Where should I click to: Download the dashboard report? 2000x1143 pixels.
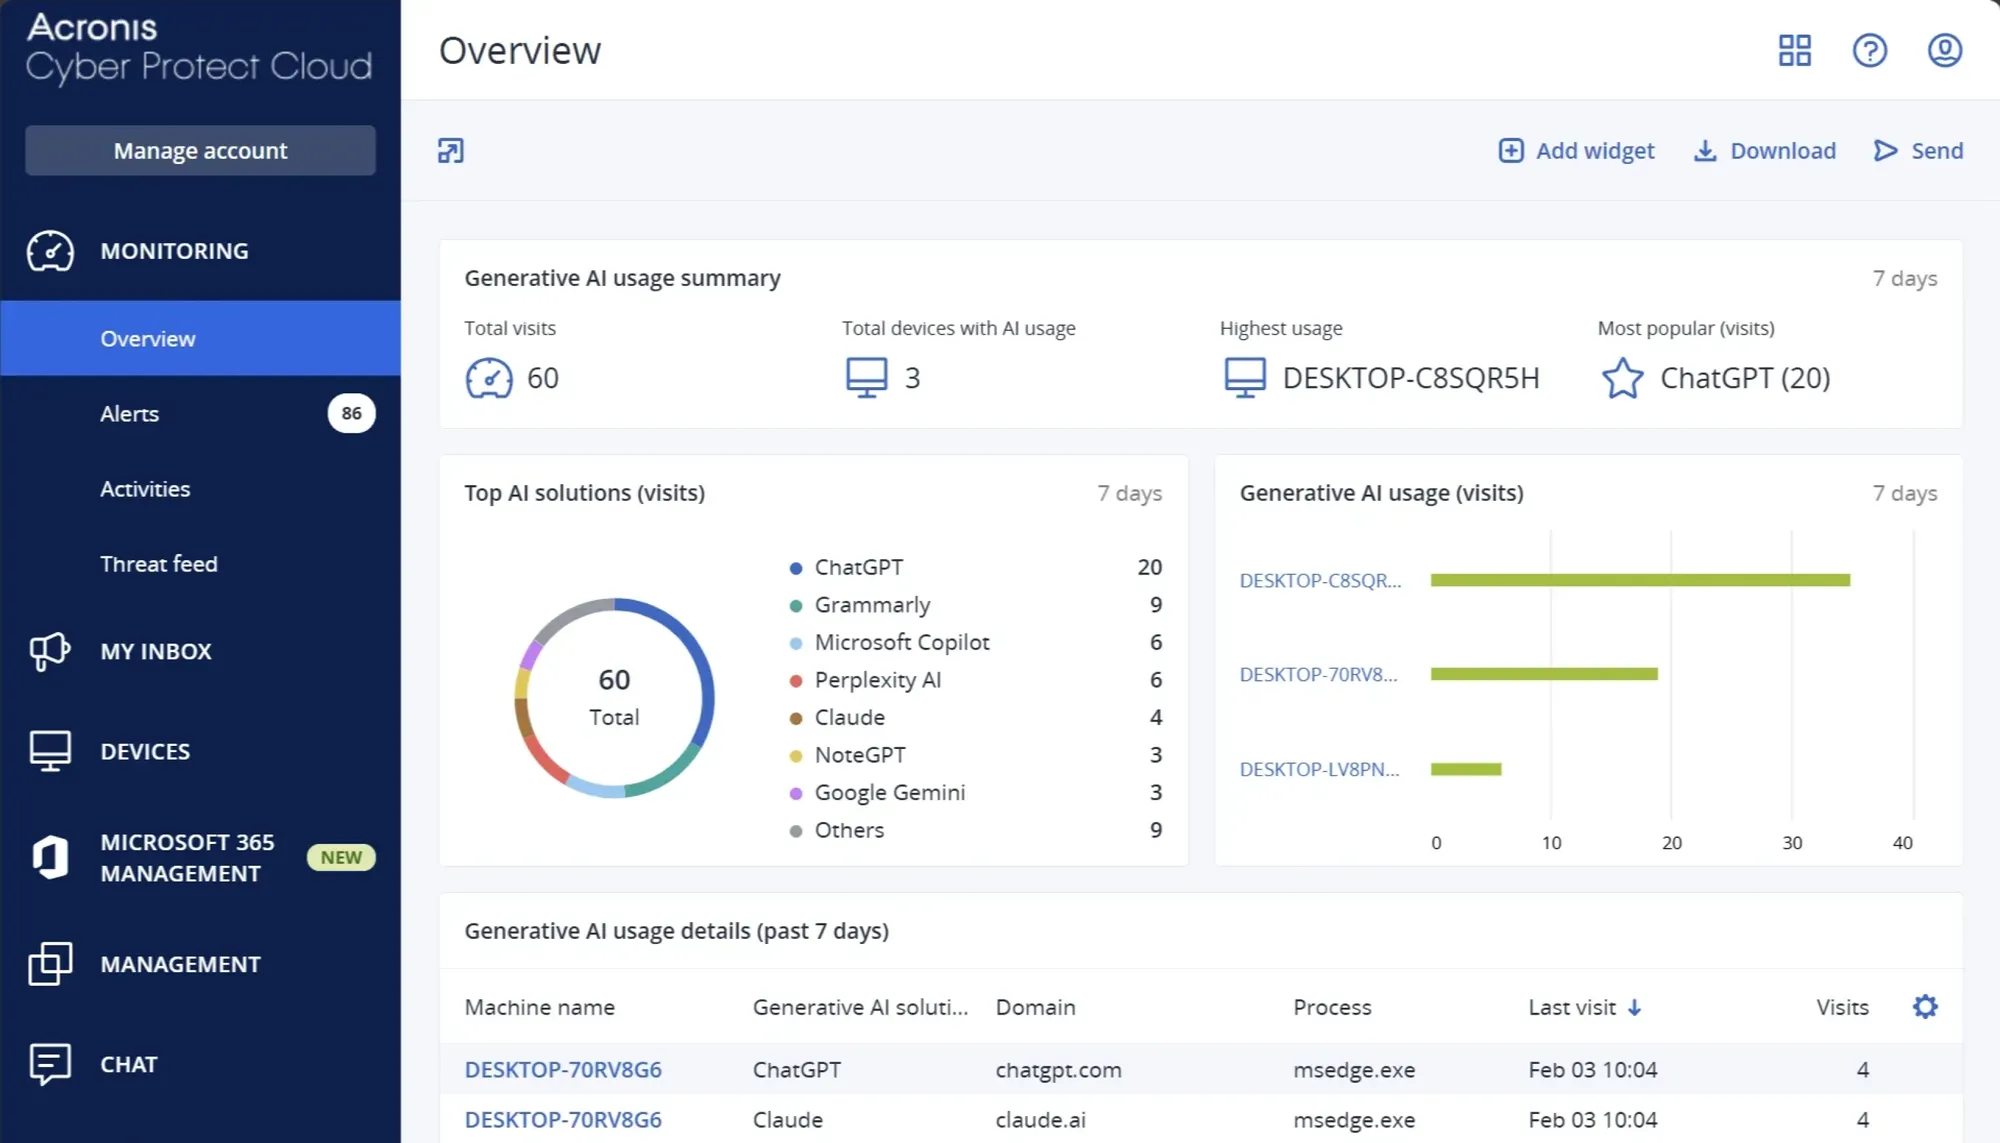pyautogui.click(x=1765, y=151)
